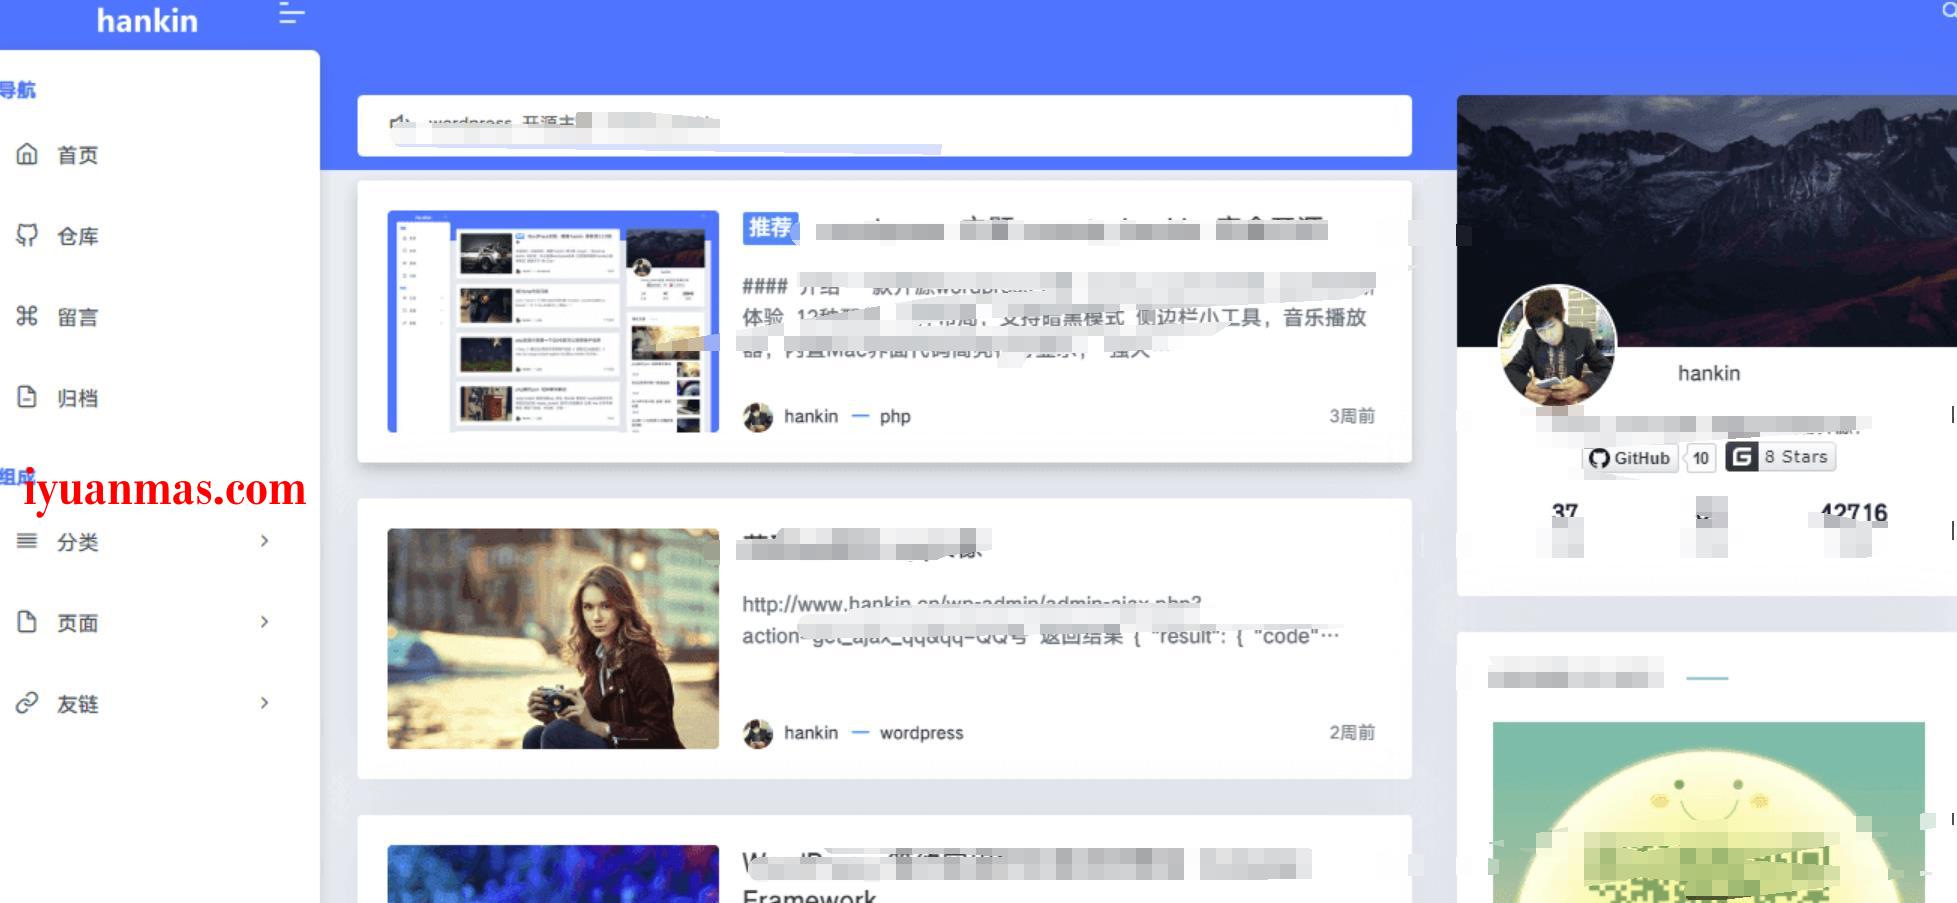Click the announcement speaker icon
Image resolution: width=1957 pixels, height=903 pixels.
click(401, 123)
